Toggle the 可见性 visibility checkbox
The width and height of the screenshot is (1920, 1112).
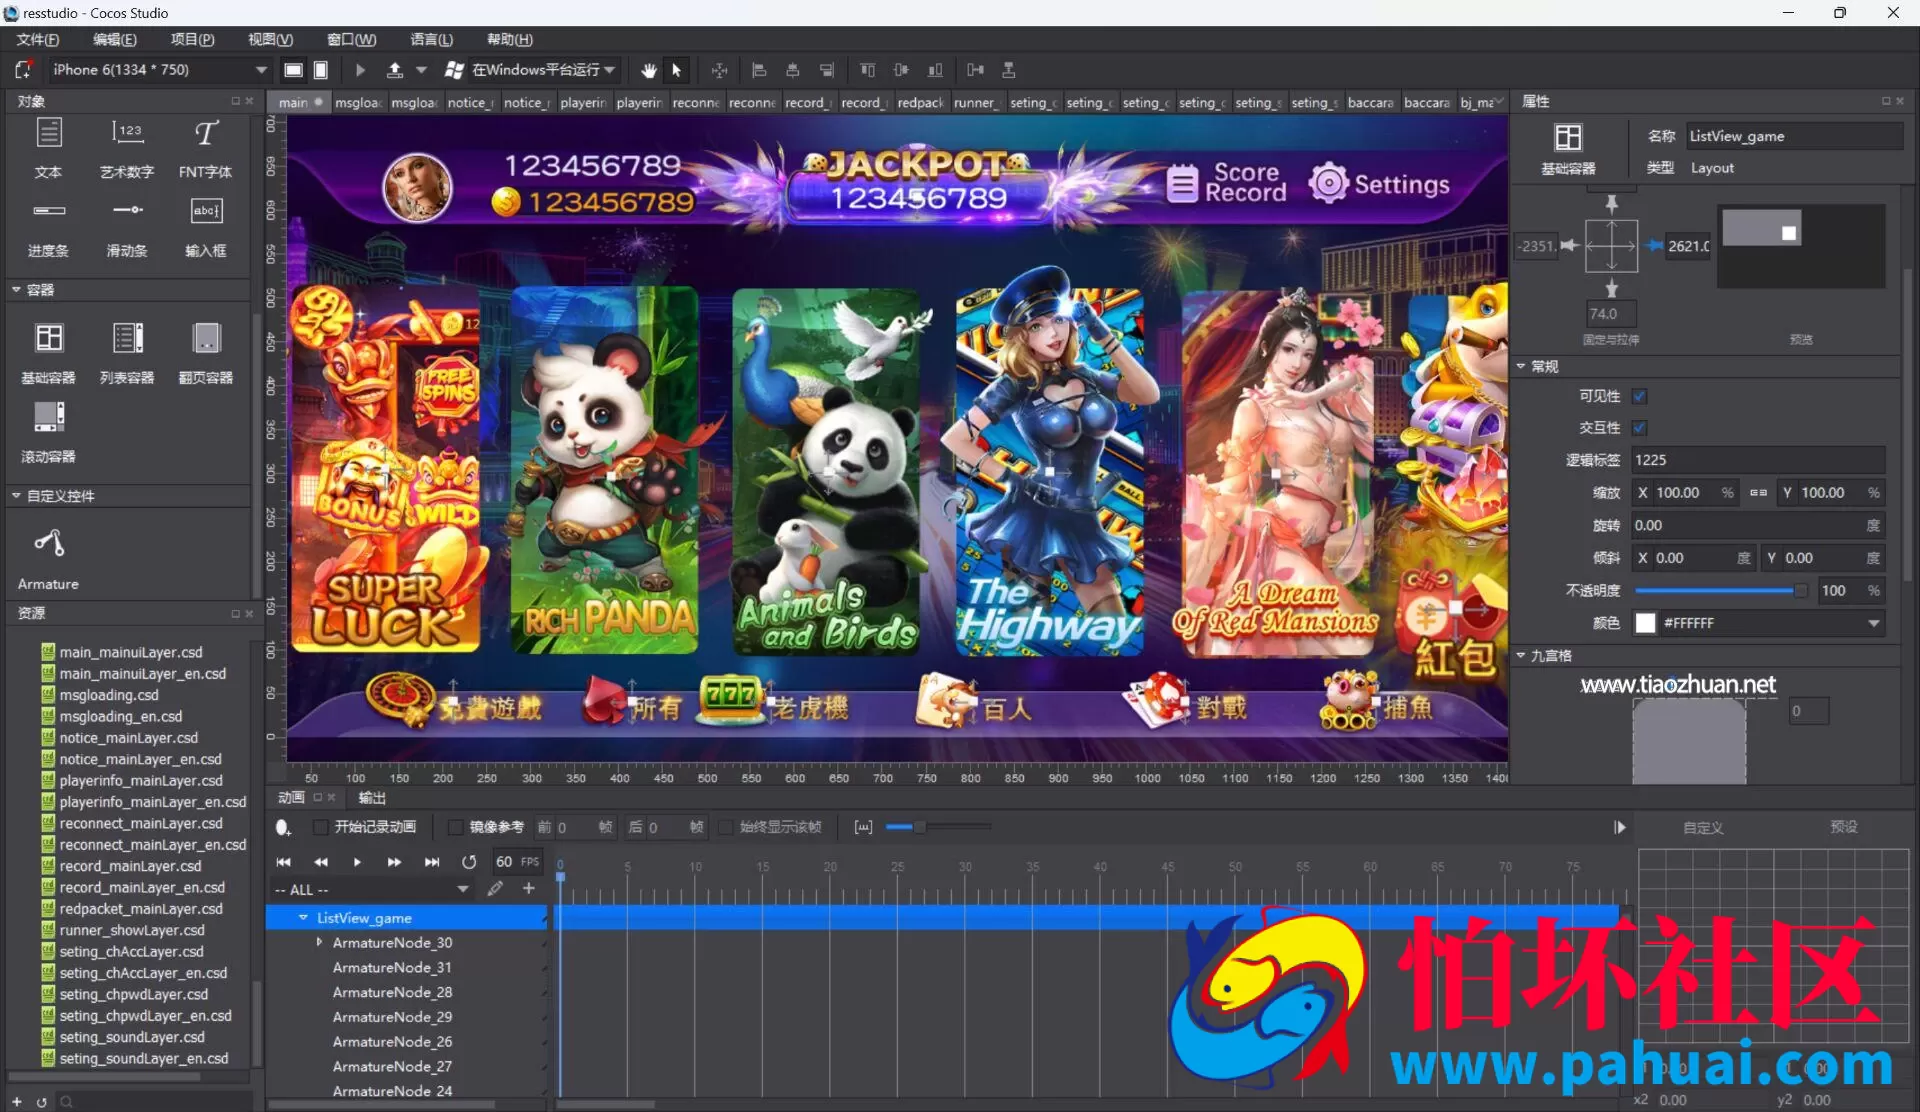[1639, 396]
